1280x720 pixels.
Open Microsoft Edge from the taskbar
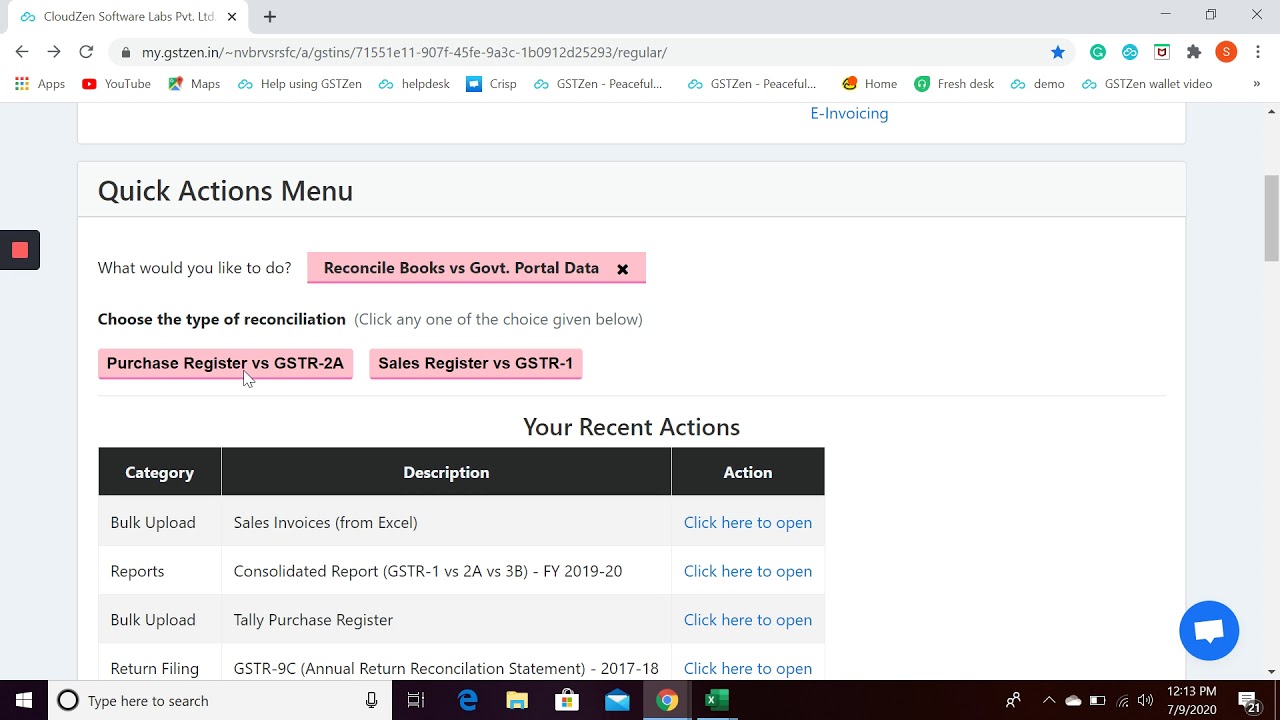(467, 700)
